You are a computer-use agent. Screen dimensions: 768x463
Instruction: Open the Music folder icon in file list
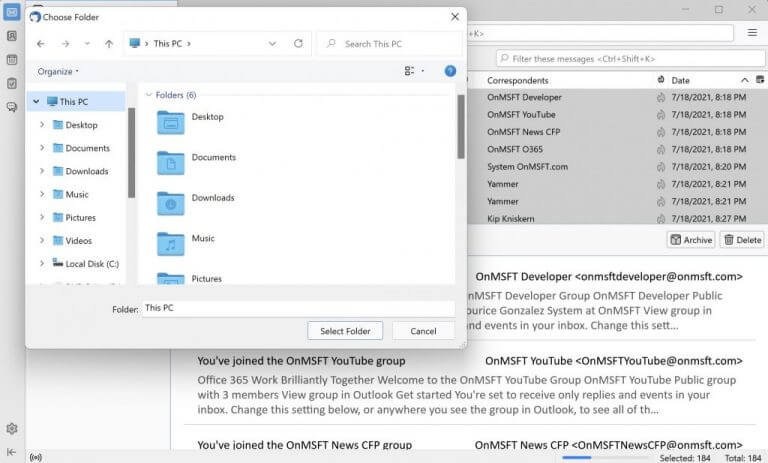(x=170, y=244)
